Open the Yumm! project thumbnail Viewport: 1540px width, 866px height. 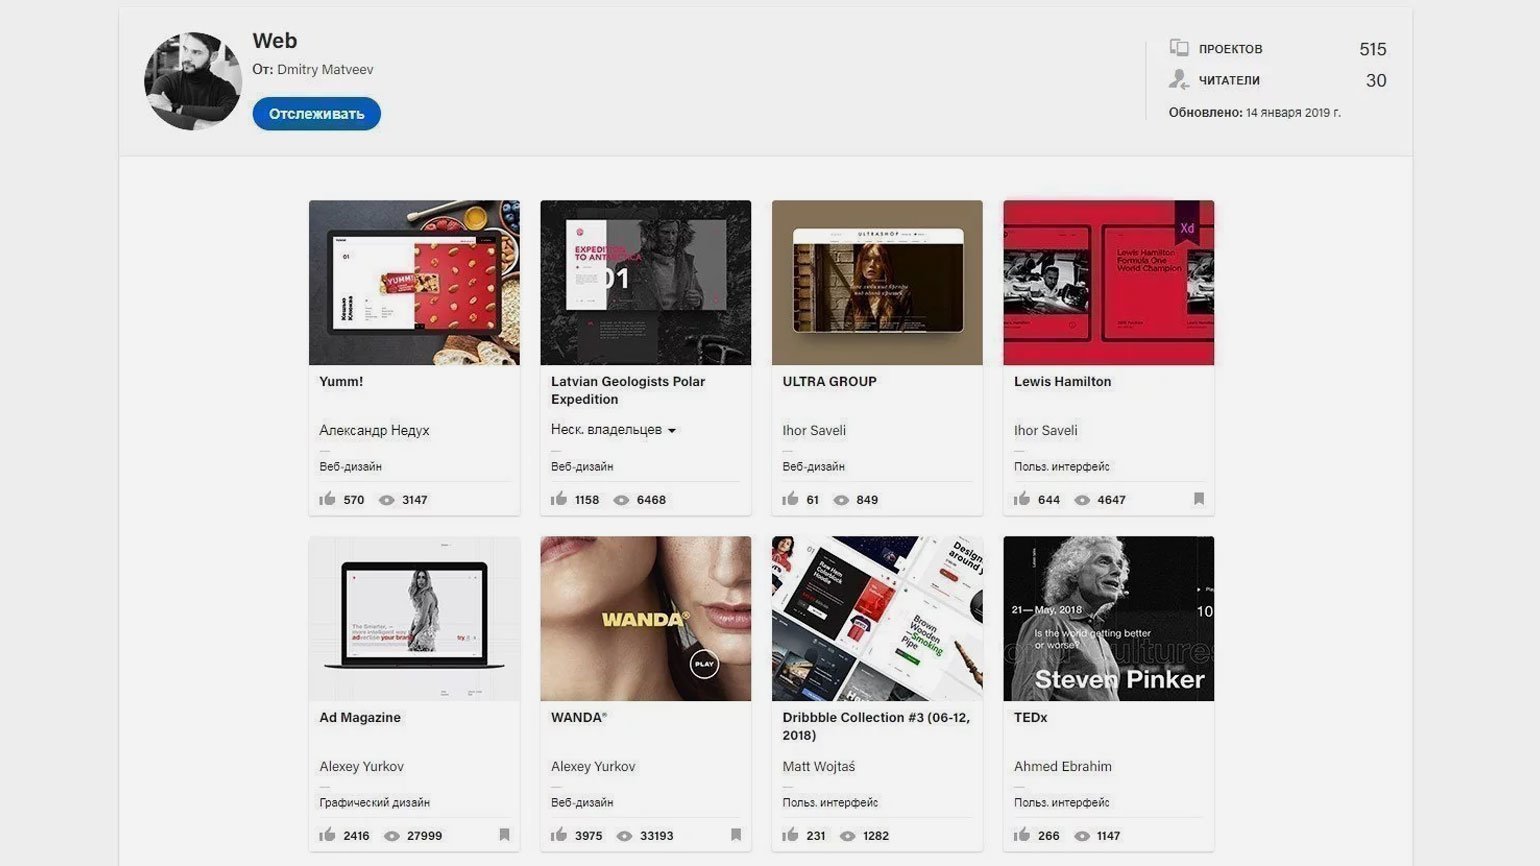click(x=414, y=282)
